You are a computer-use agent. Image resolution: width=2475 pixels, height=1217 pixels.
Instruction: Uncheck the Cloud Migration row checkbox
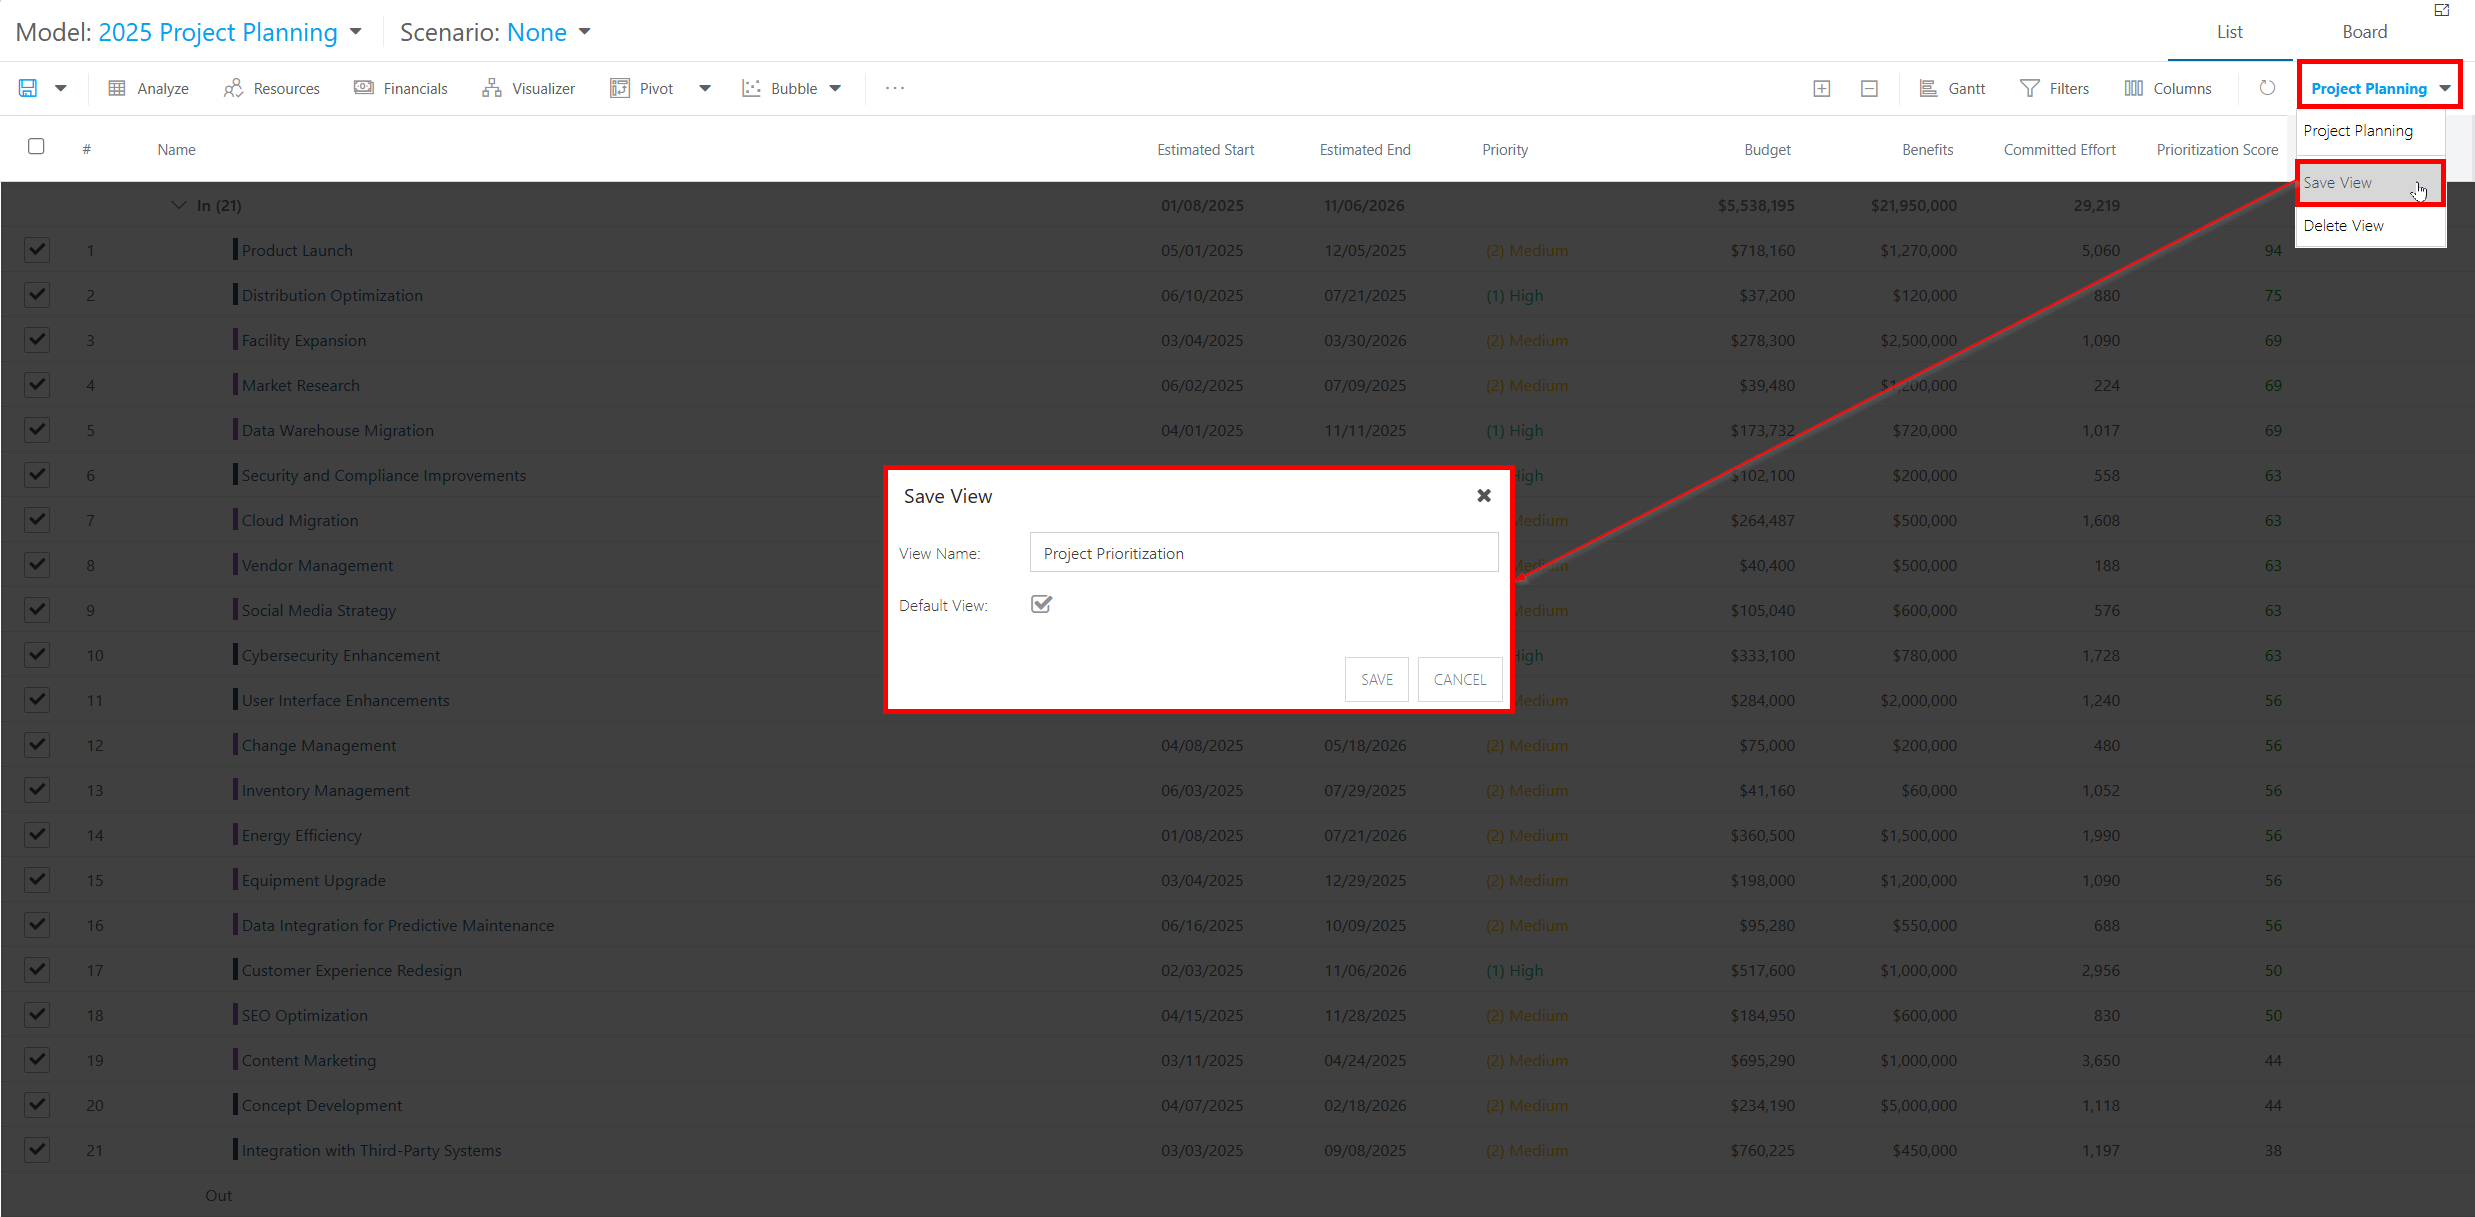tap(37, 519)
